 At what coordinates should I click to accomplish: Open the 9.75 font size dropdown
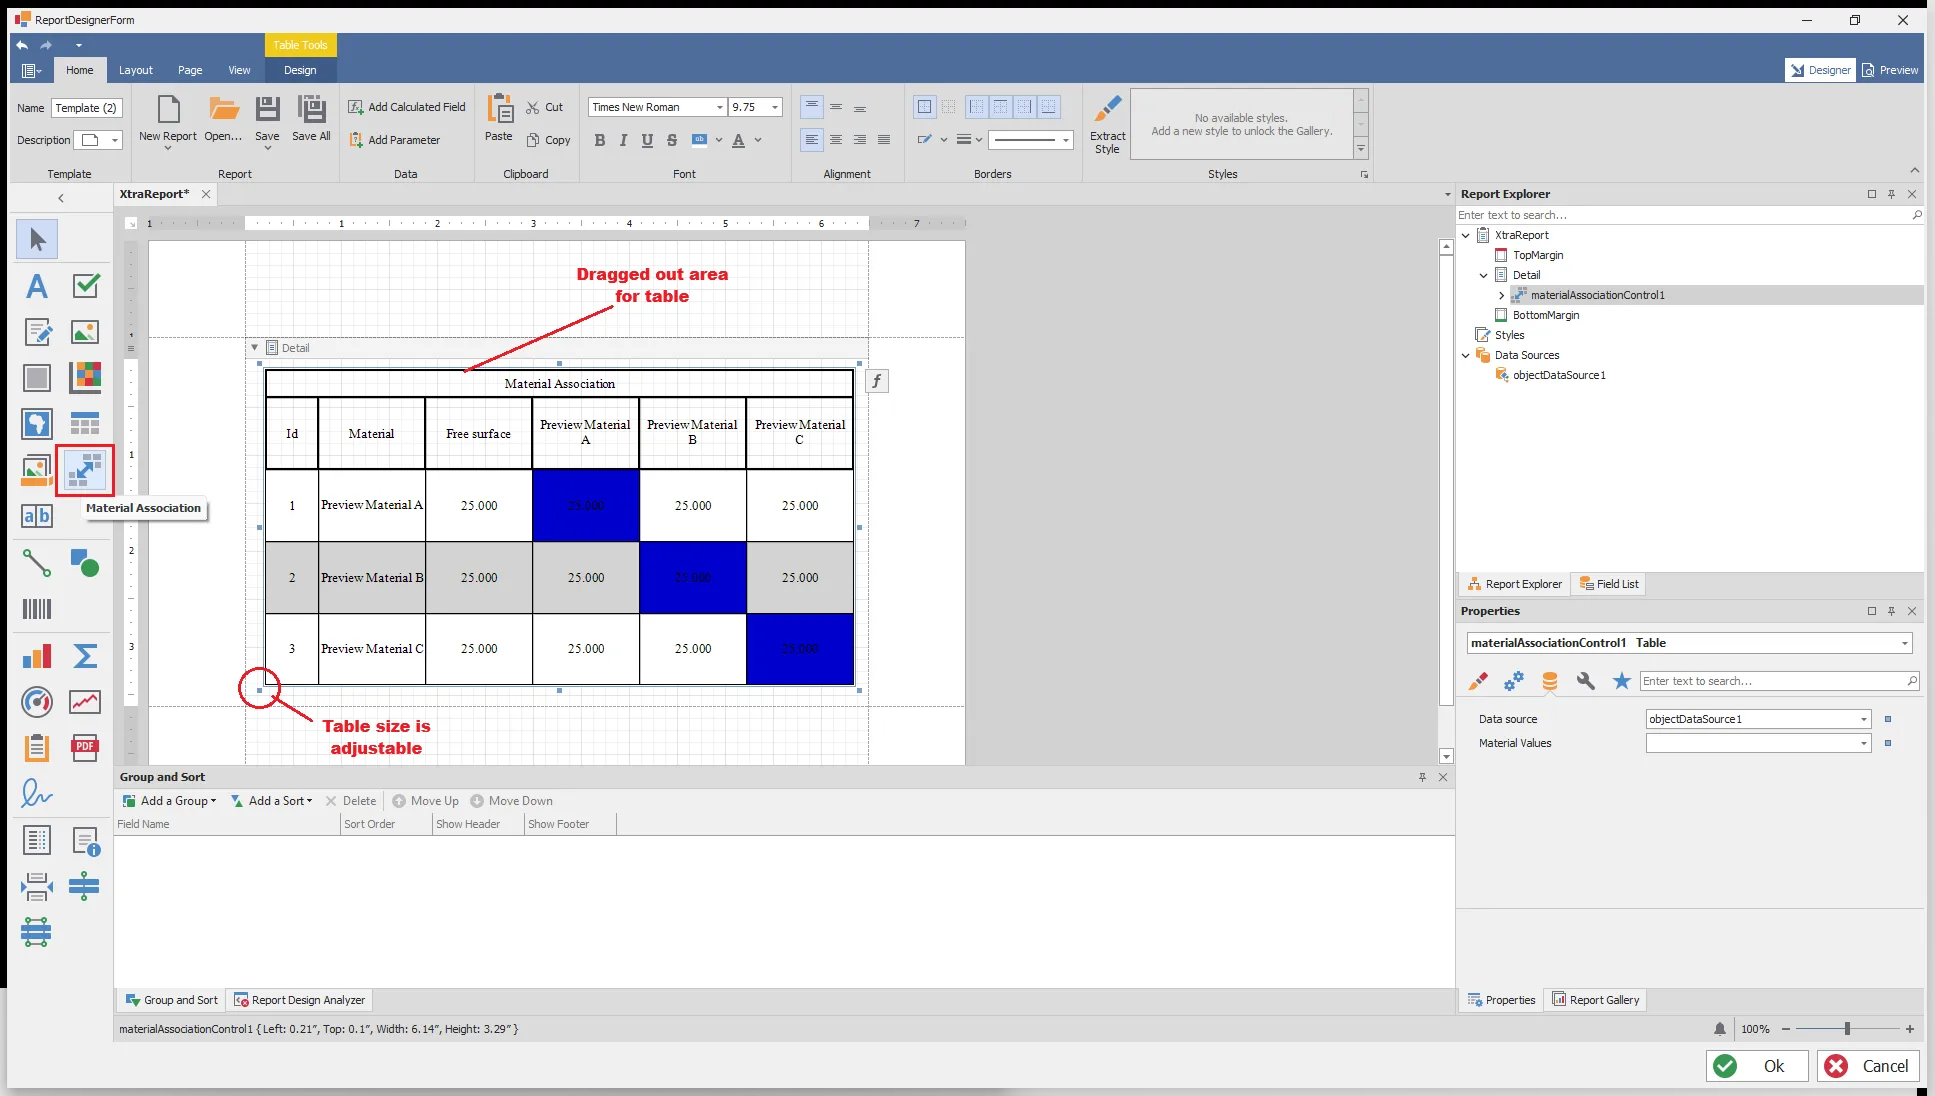pyautogui.click(x=774, y=107)
